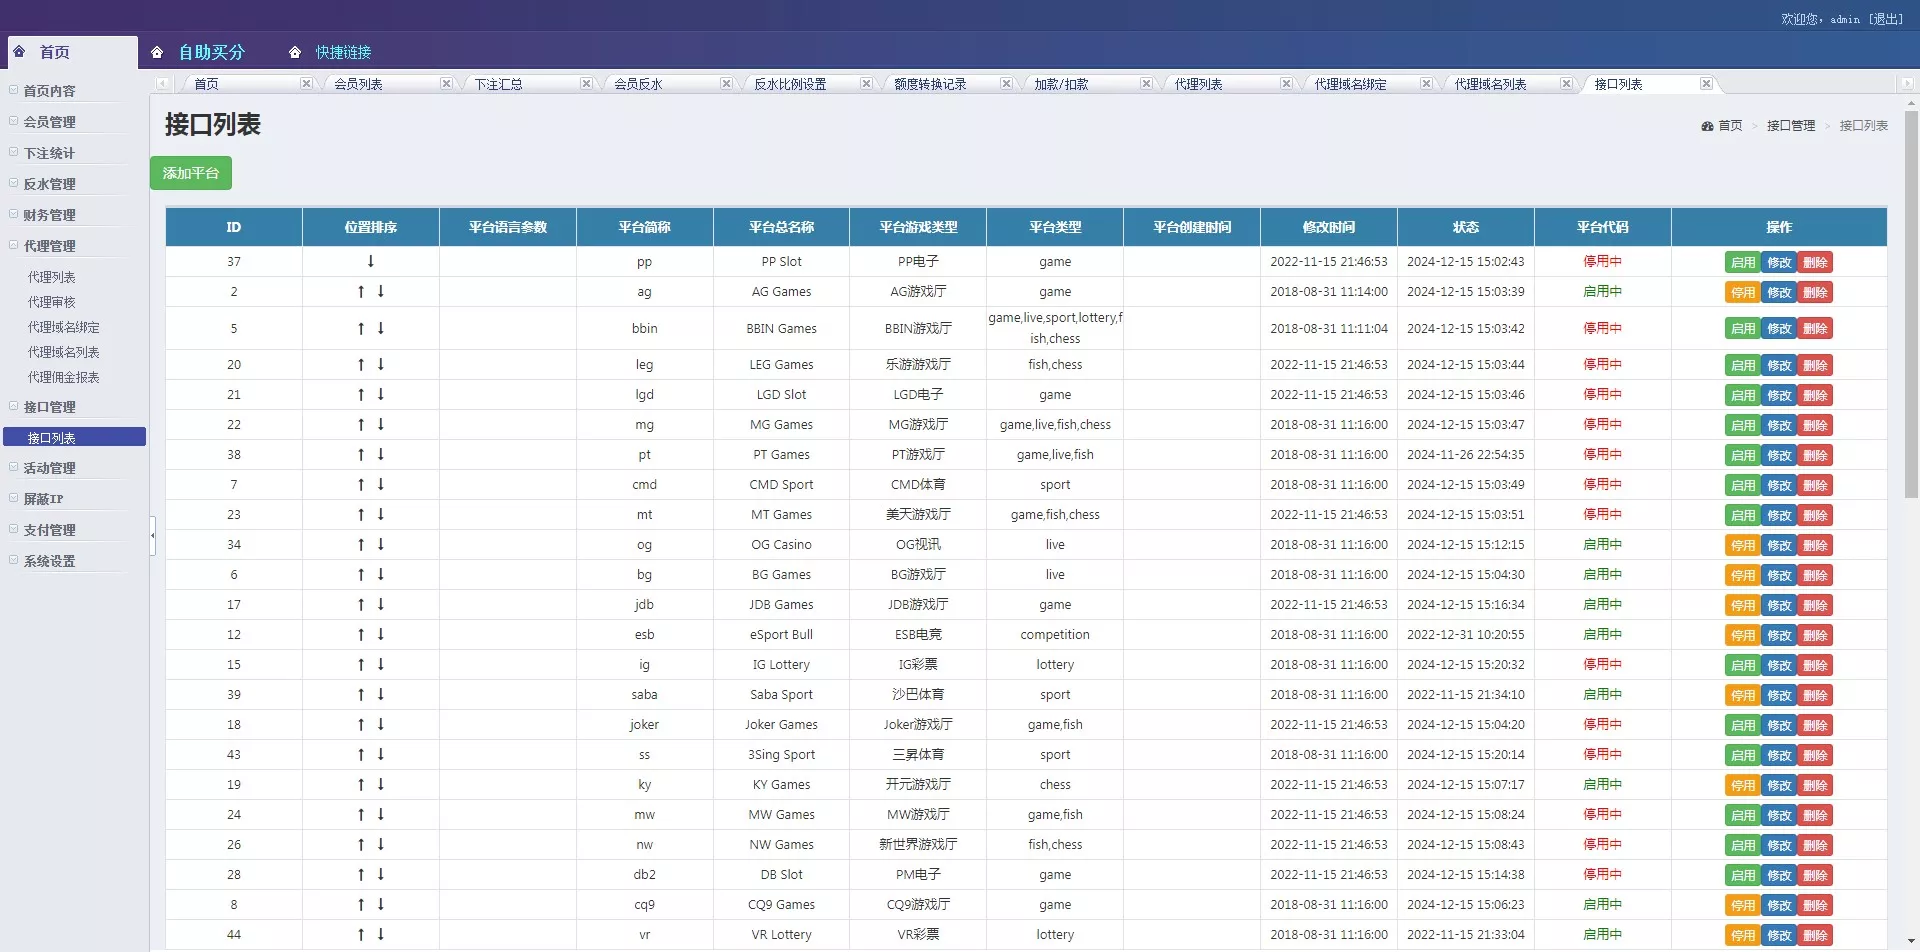The image size is (1920, 952).
Task: Click the down arrow in the pp row
Action: (371, 262)
